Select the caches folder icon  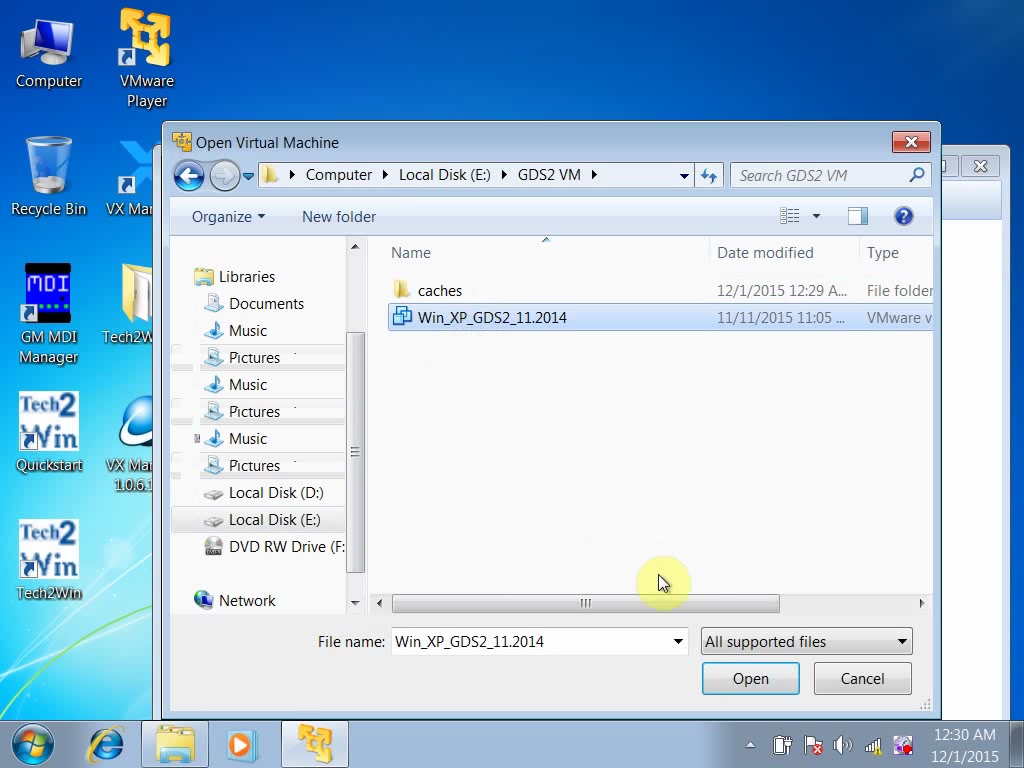point(402,290)
